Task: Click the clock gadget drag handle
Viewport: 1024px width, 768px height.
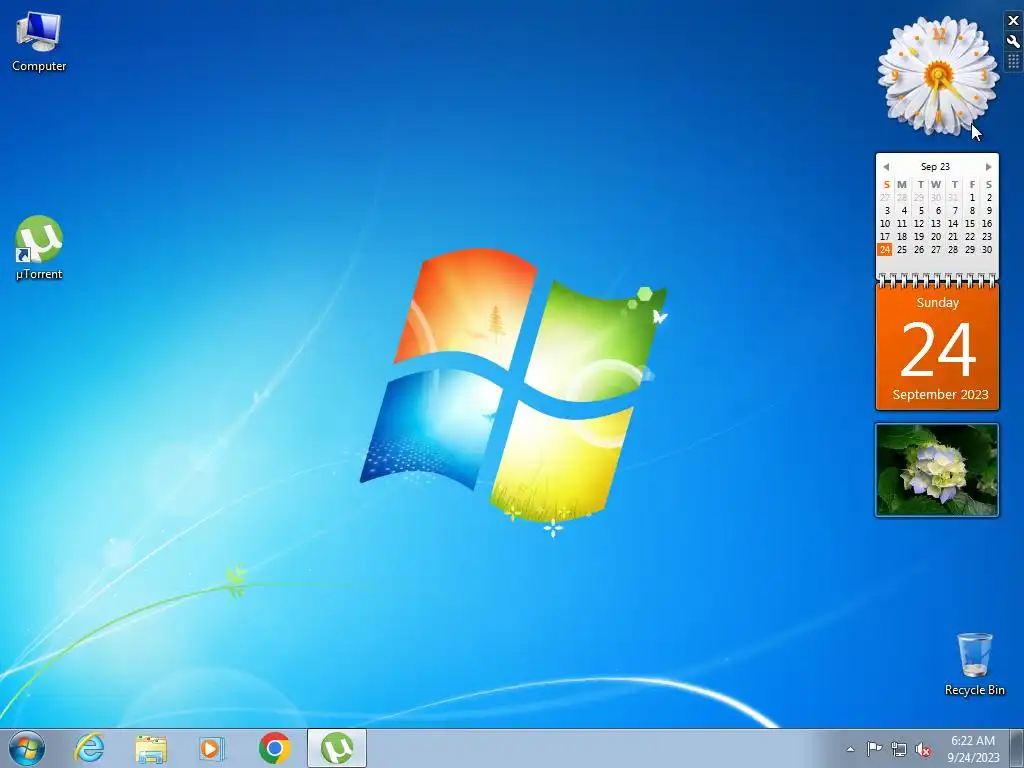Action: pos(1014,61)
